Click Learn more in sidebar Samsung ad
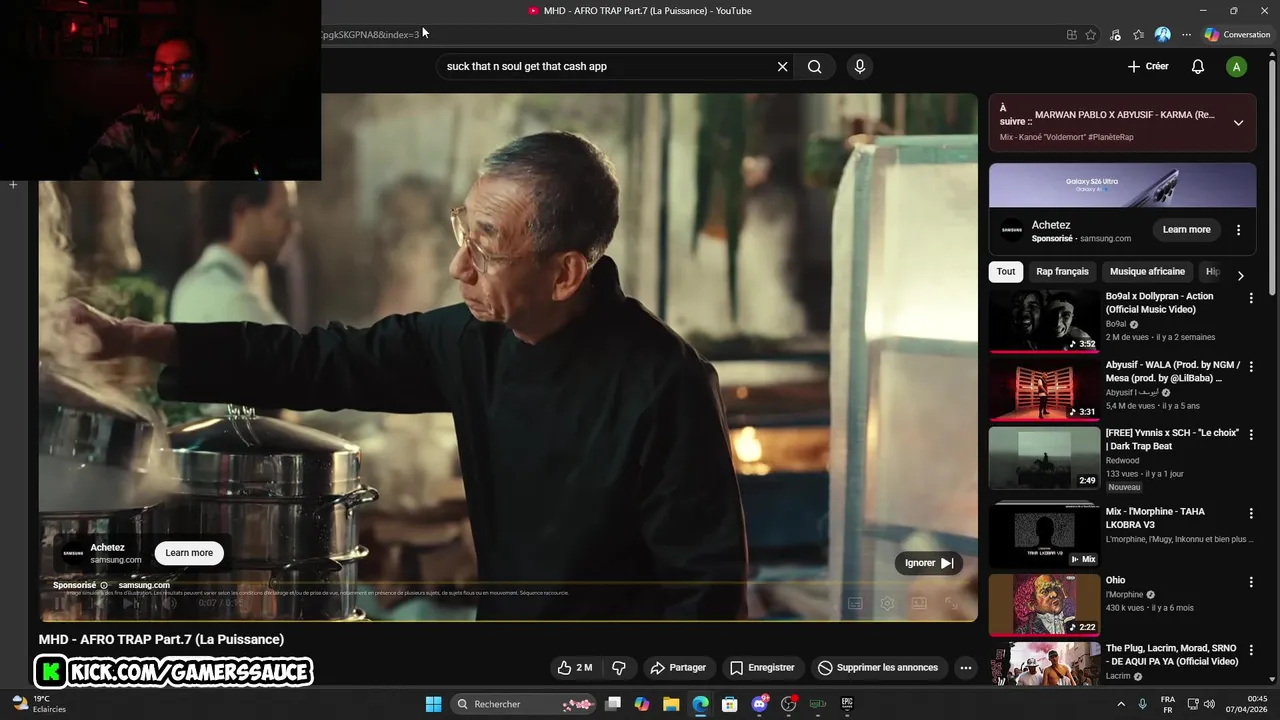 [x=1186, y=230]
